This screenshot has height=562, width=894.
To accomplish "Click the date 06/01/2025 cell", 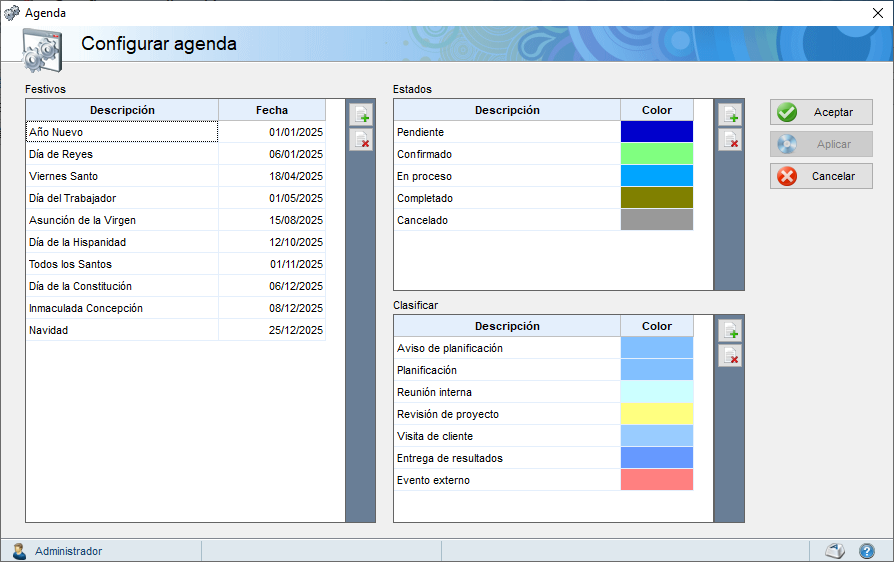I will 272,154.
